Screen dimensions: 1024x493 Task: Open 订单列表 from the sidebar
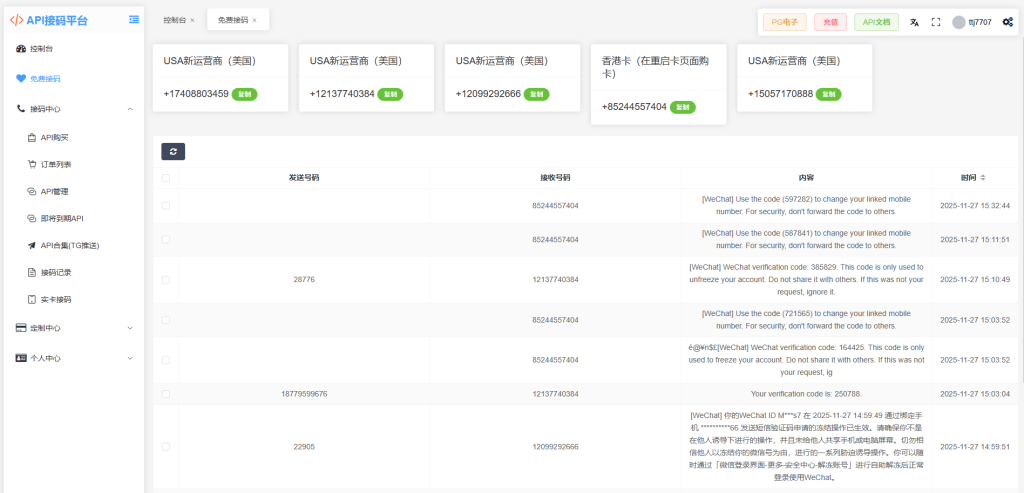click(x=55, y=164)
